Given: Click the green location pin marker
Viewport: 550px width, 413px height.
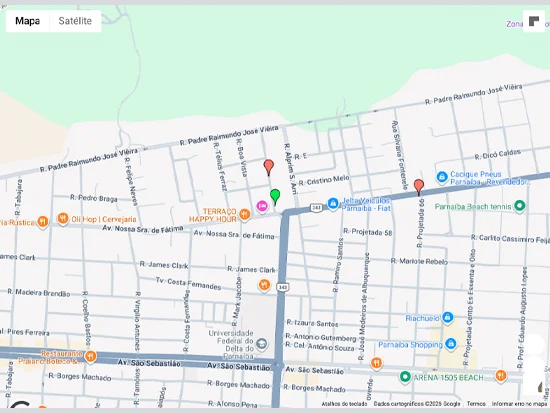Looking at the screenshot, I should pyautogui.click(x=275, y=196).
